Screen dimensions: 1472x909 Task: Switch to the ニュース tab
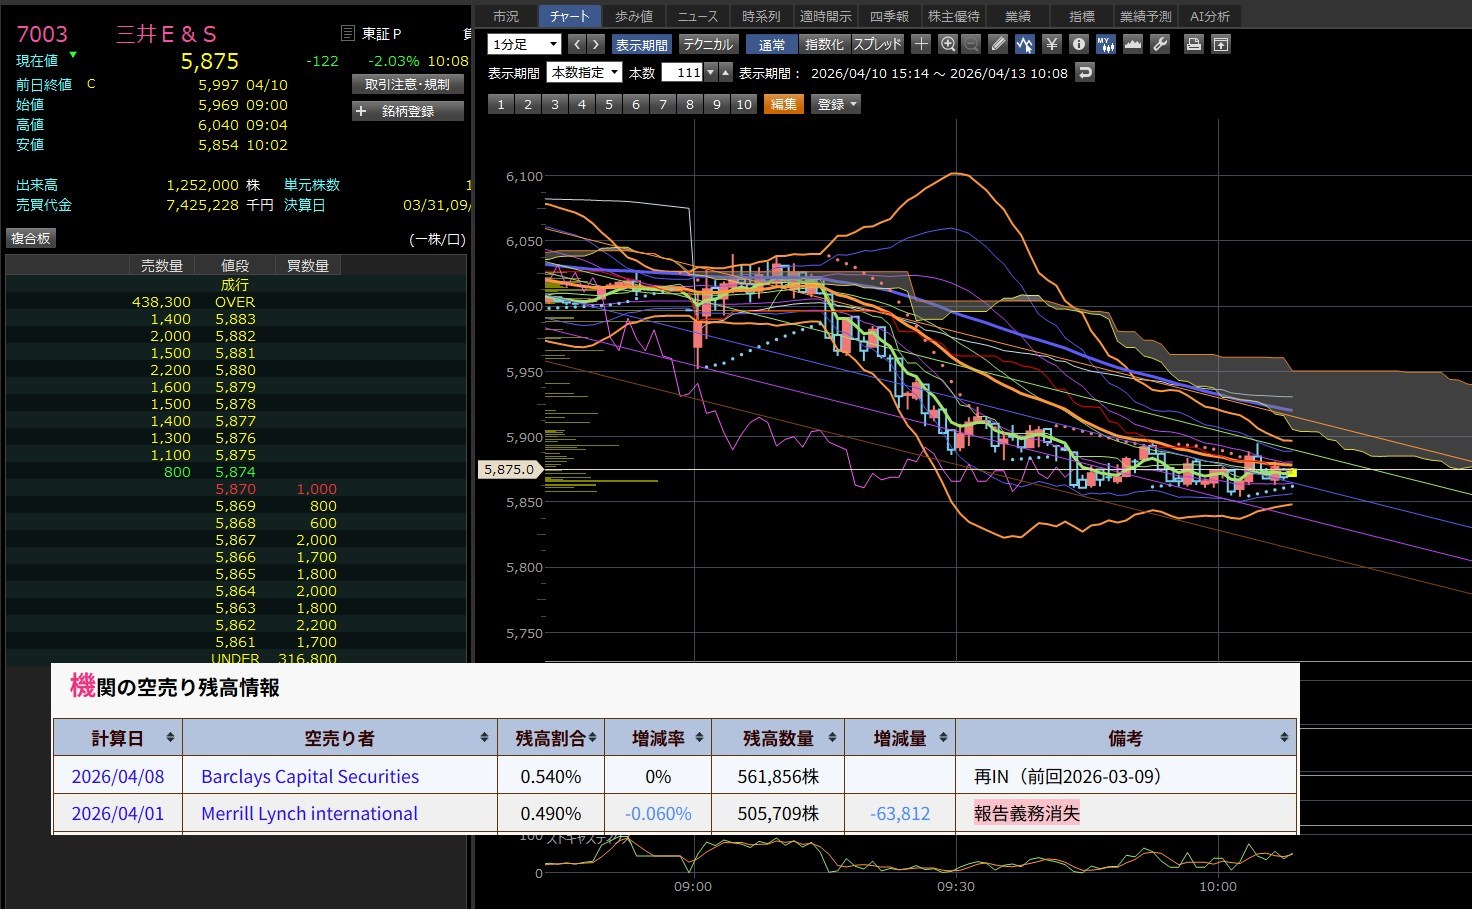click(x=697, y=16)
